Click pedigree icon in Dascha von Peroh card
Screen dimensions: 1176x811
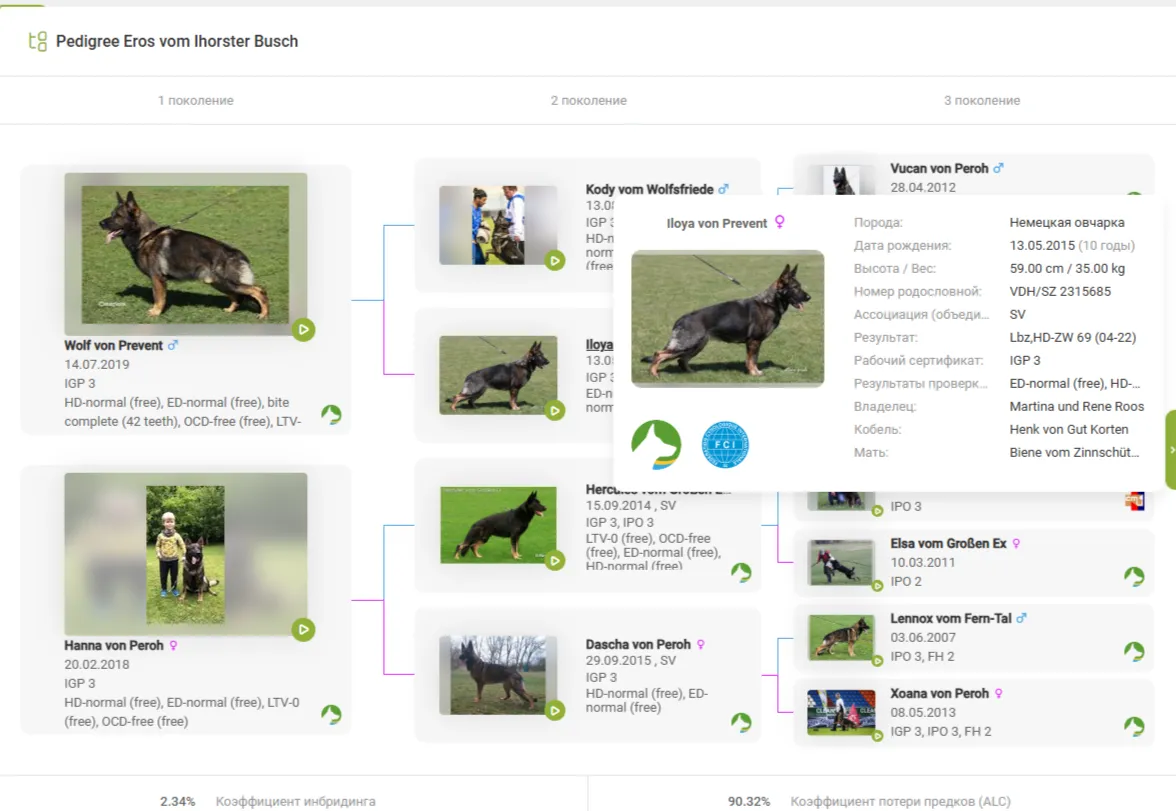point(741,722)
